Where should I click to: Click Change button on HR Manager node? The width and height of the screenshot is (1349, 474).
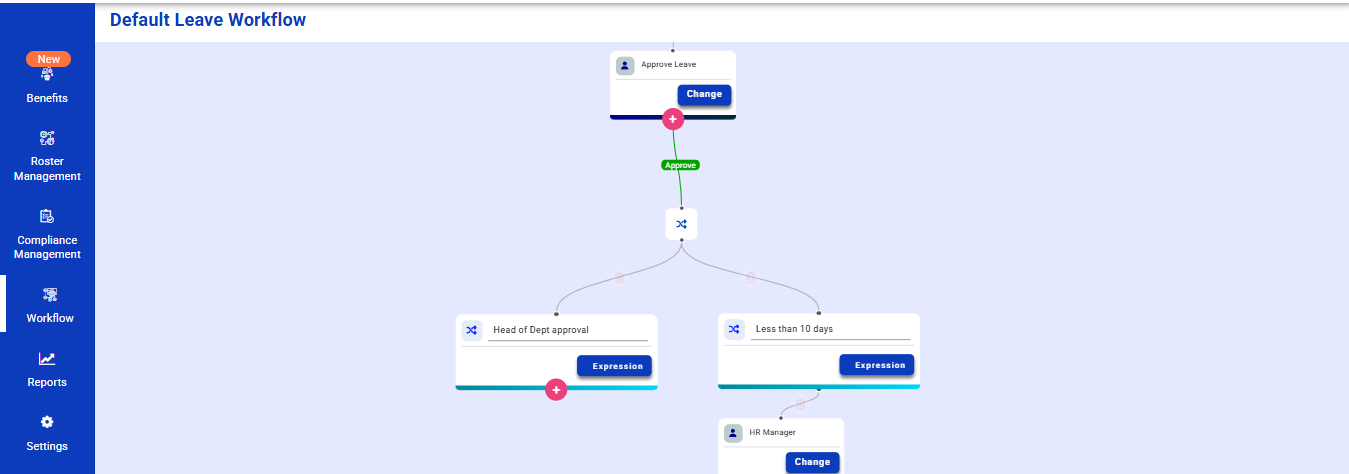(812, 462)
